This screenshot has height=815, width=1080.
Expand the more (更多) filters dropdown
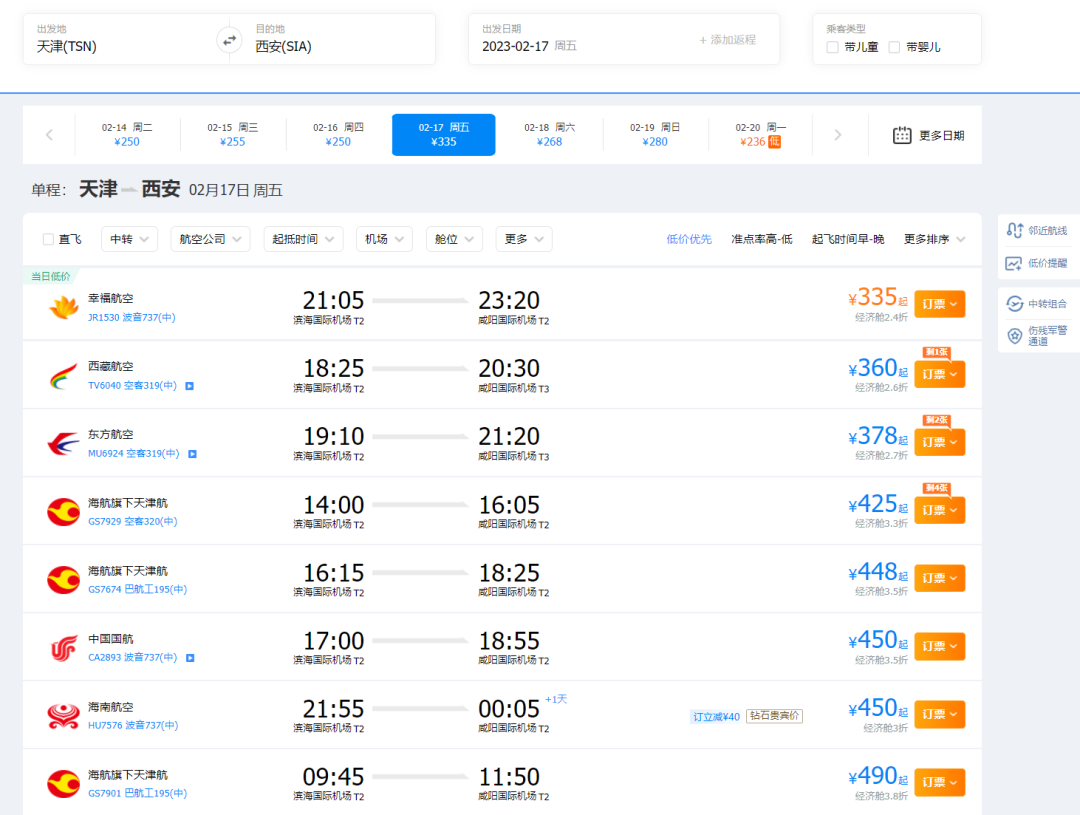523,239
